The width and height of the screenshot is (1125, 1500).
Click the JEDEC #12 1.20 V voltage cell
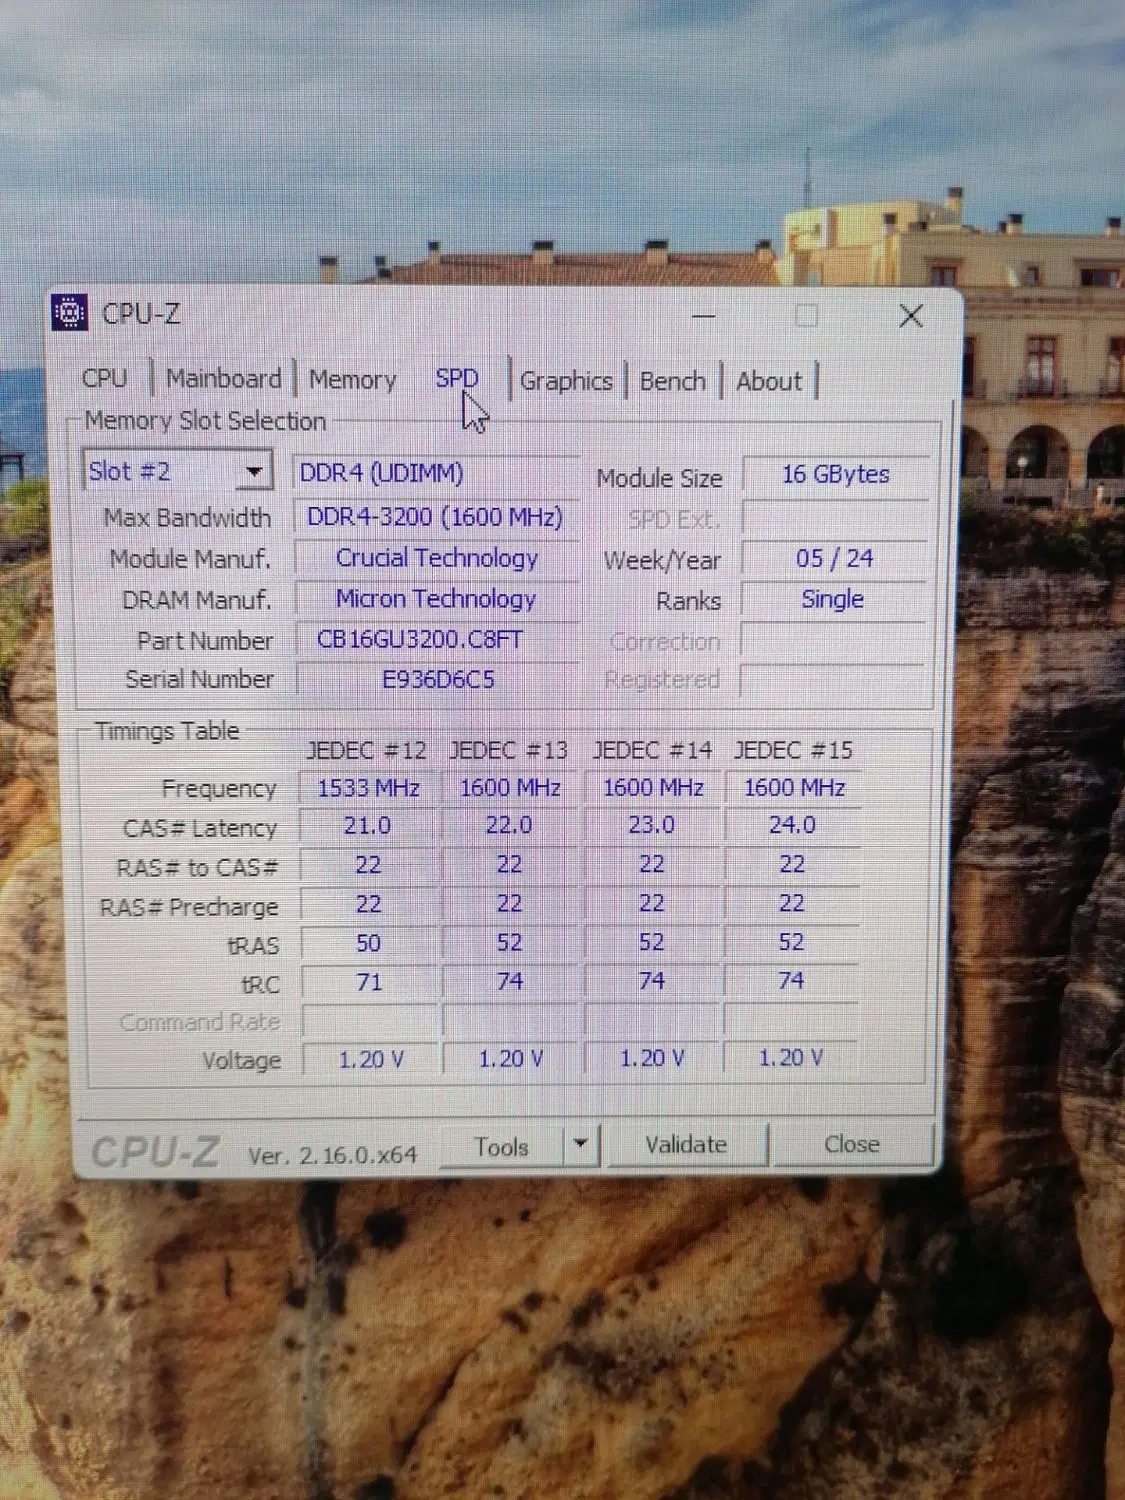(x=370, y=1059)
